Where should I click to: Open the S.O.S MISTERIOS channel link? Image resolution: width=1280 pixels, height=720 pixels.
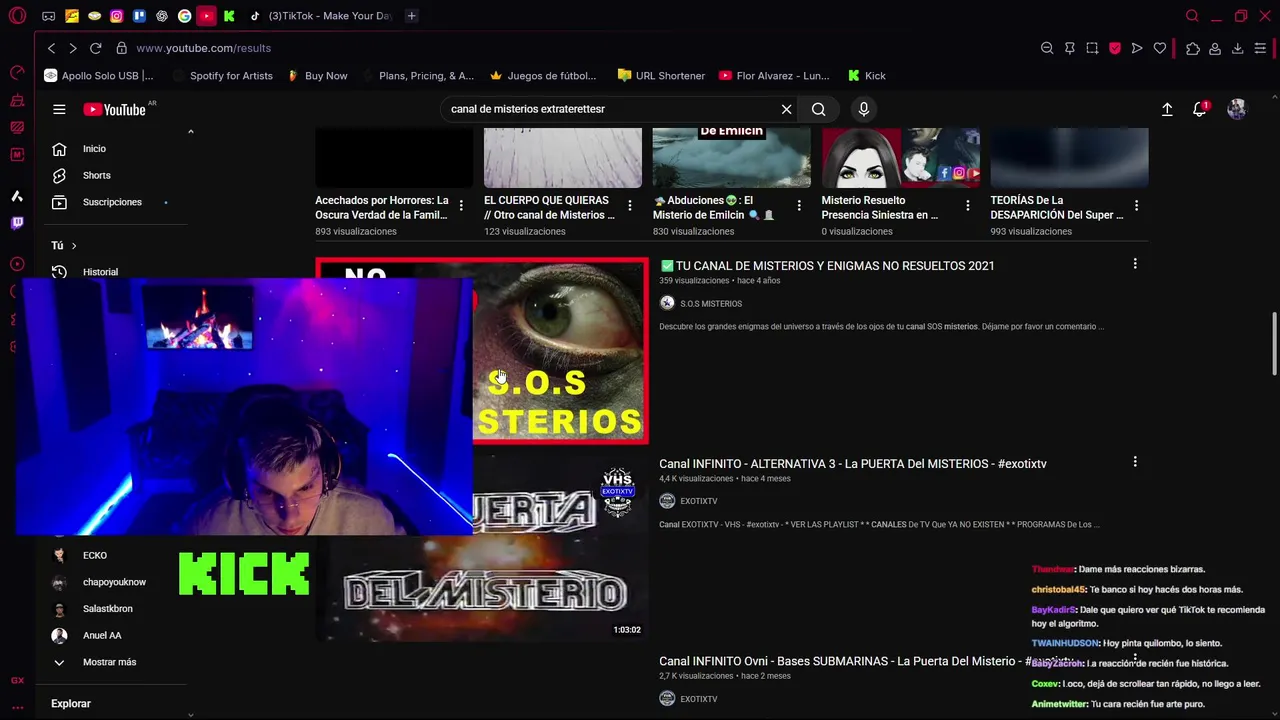click(x=711, y=304)
